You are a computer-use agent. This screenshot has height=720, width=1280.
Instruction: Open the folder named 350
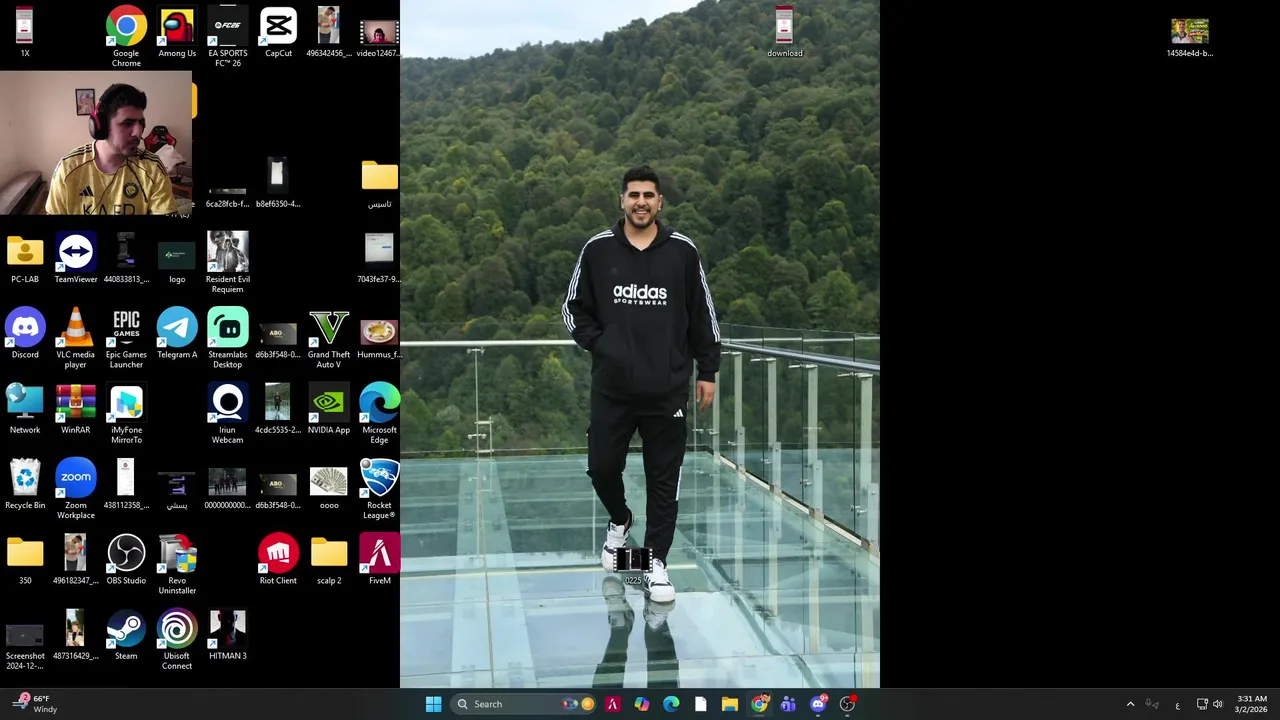click(25, 560)
